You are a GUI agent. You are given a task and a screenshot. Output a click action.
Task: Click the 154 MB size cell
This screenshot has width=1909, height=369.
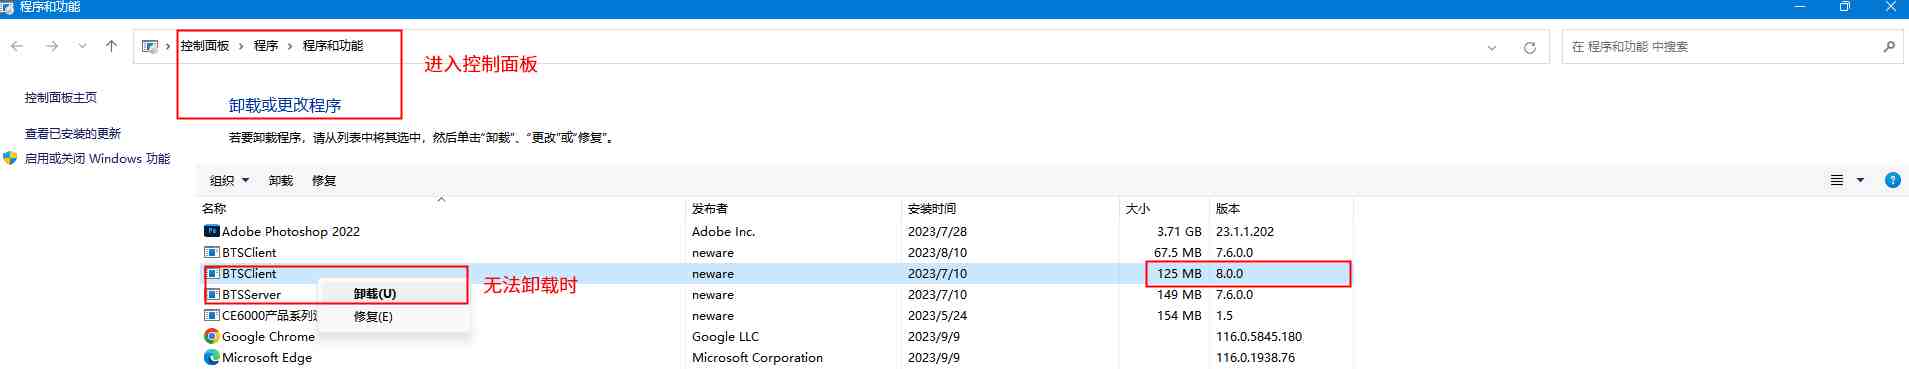(x=1179, y=315)
